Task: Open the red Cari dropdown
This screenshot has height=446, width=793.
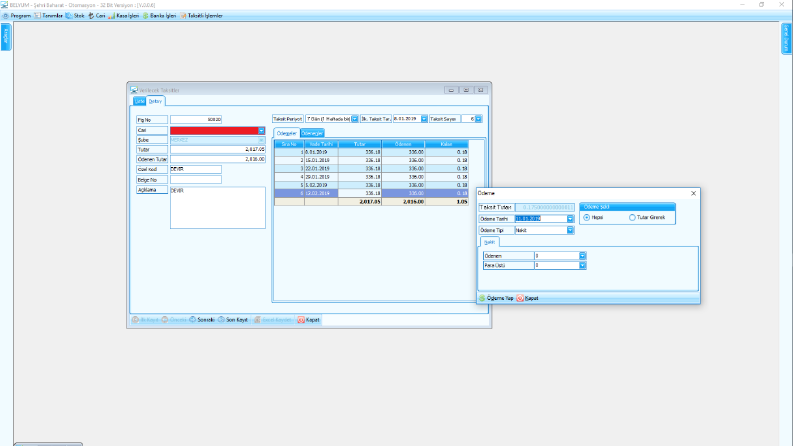Action: coord(261,130)
